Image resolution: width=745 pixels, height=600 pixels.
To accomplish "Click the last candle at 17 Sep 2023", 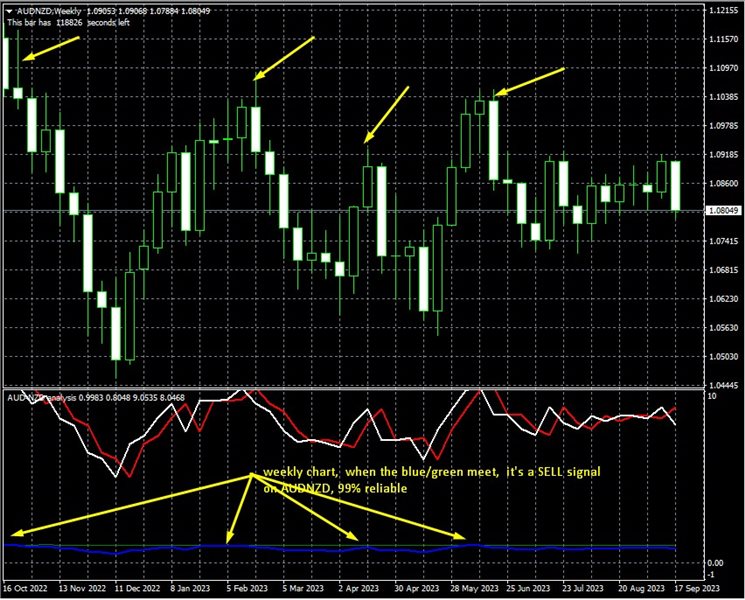I will pyautogui.click(x=675, y=186).
